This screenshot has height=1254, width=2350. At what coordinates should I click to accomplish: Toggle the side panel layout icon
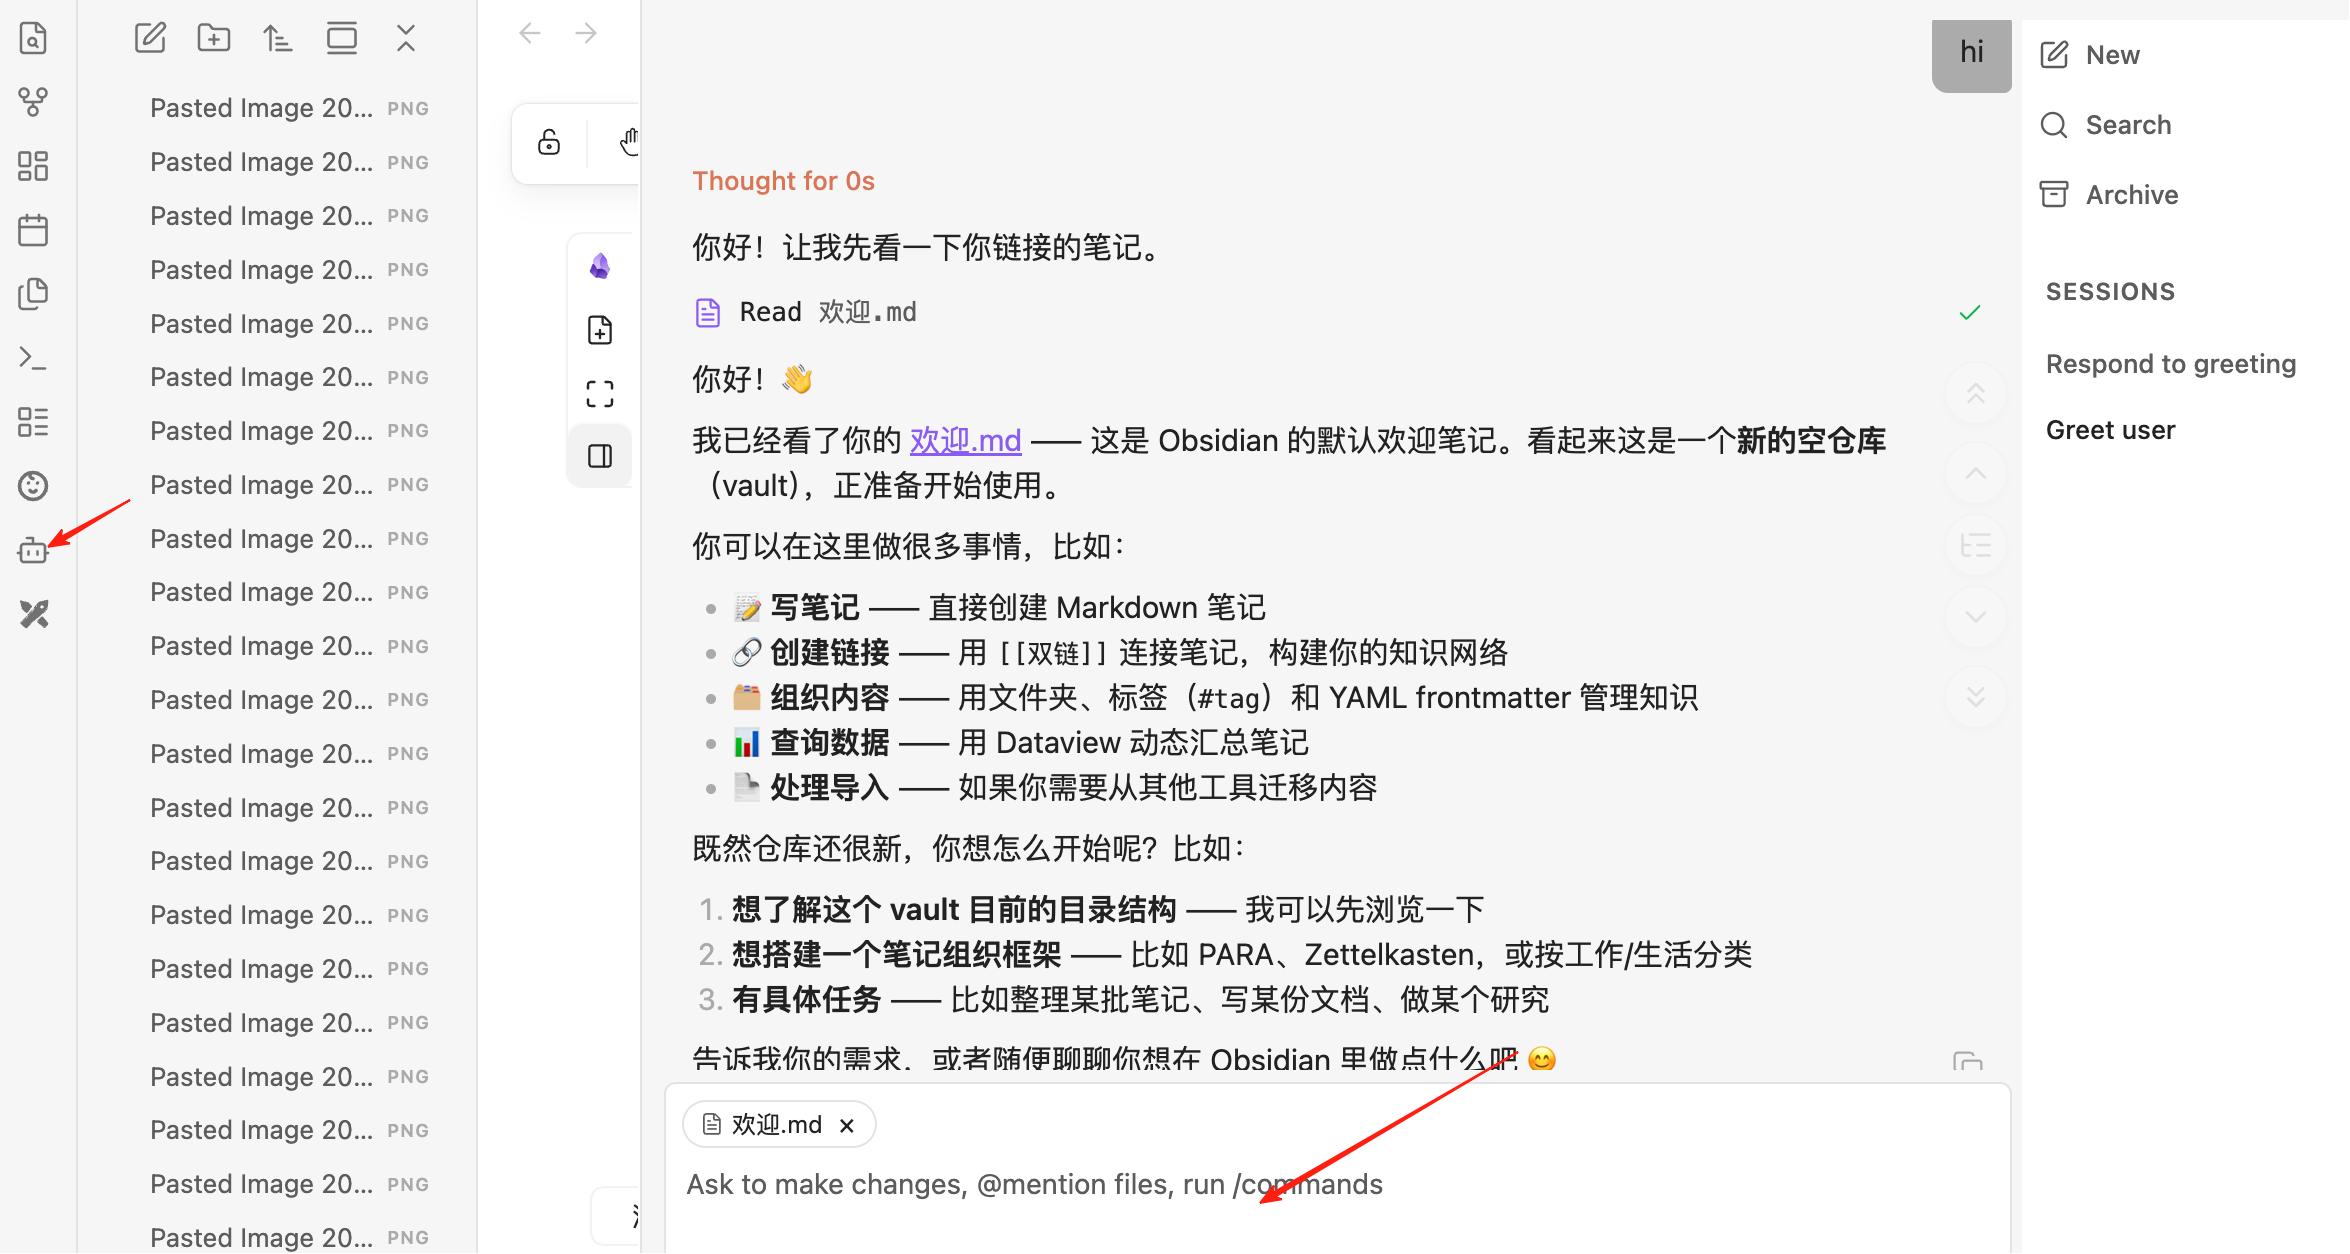tap(600, 456)
